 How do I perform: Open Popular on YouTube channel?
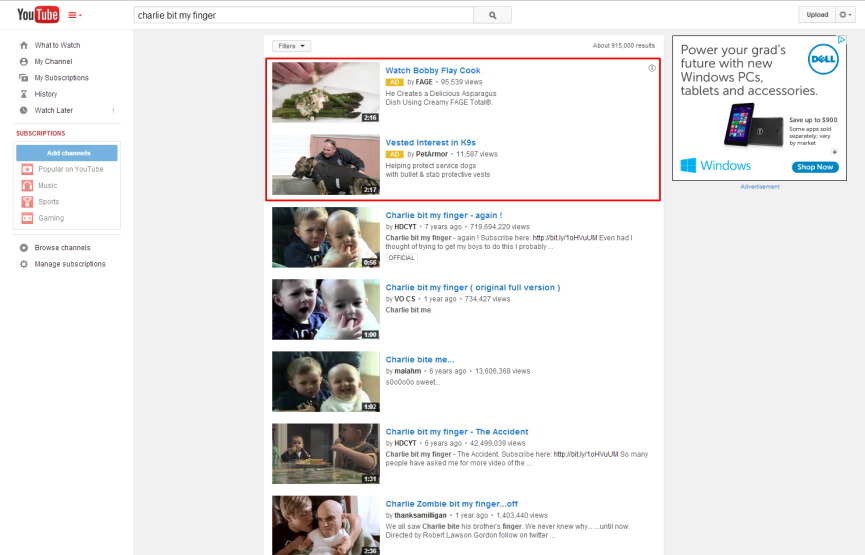(x=71, y=169)
